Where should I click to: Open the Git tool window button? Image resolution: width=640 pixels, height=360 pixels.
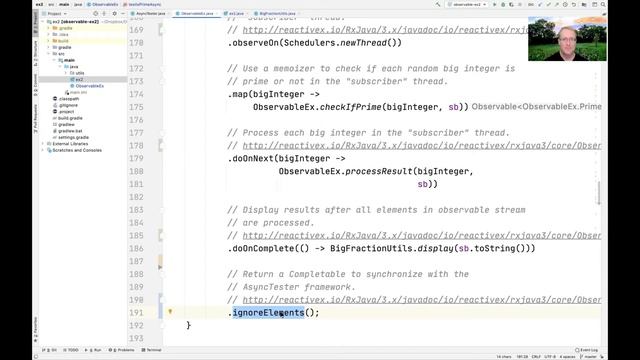49,350
